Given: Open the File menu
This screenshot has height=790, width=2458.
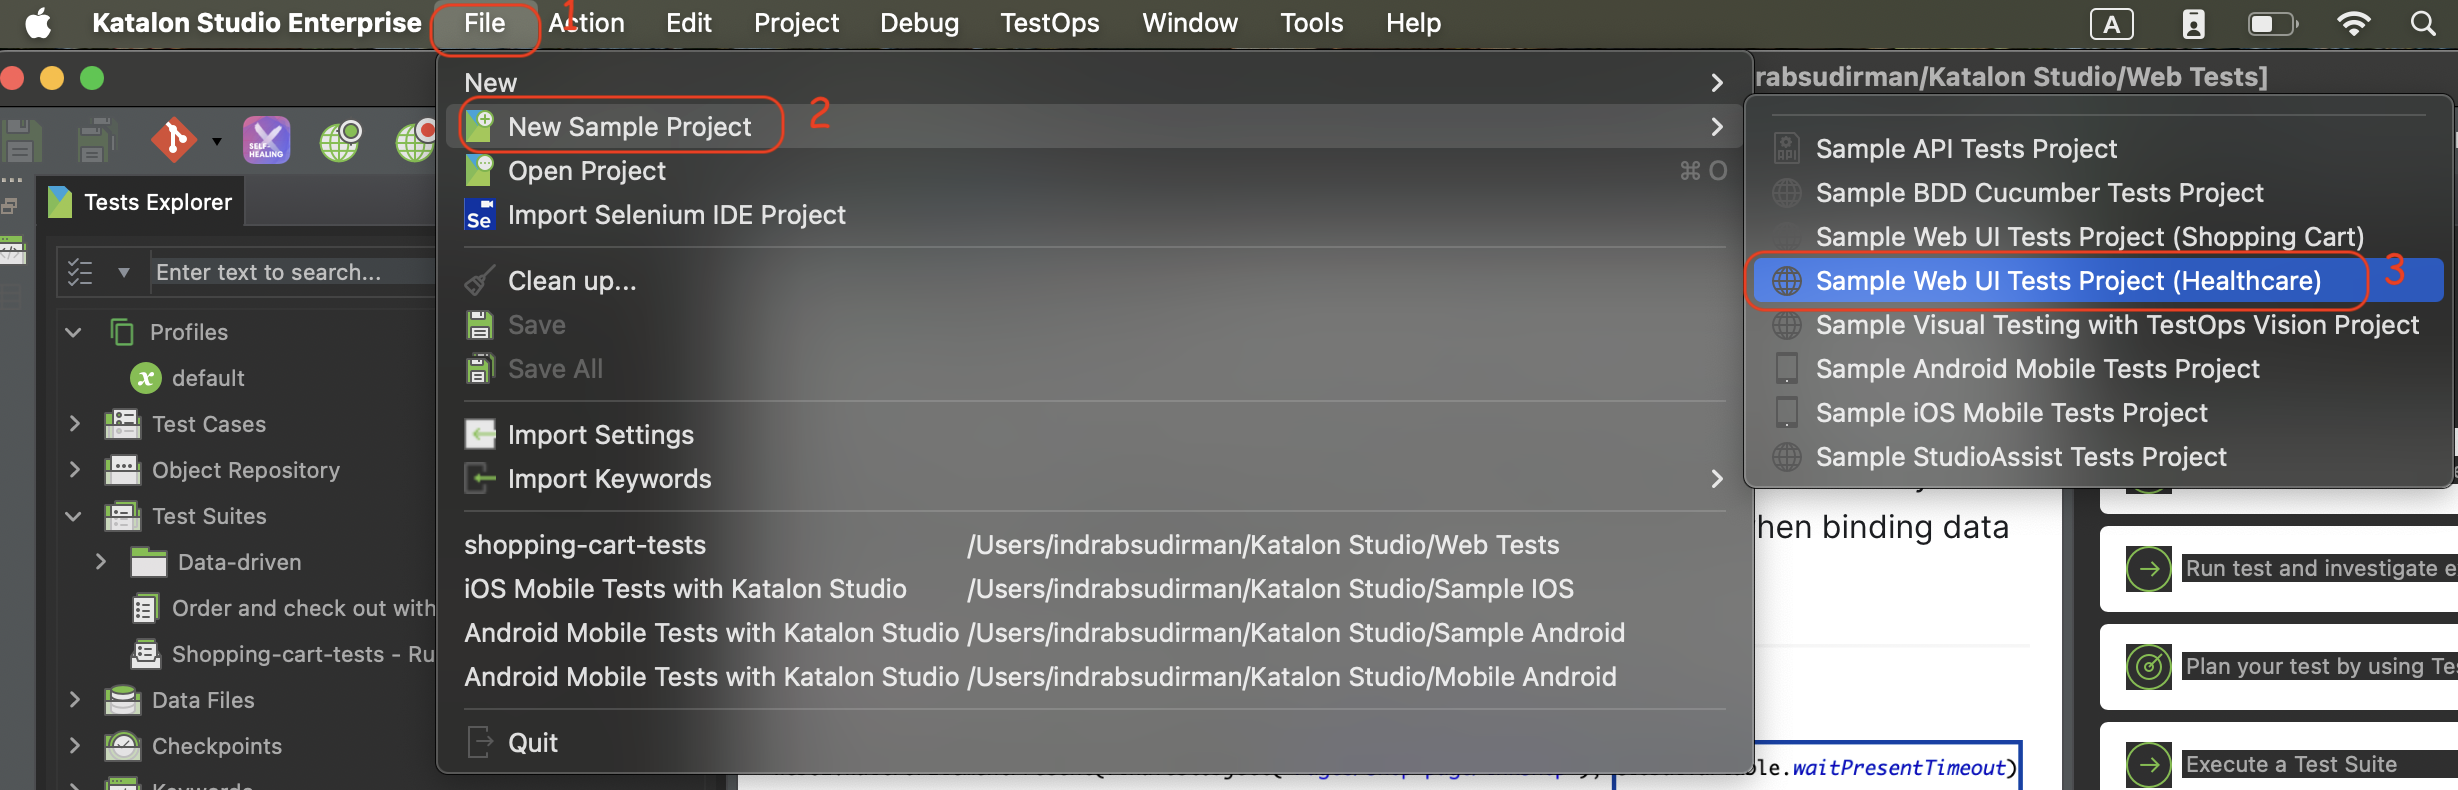Looking at the screenshot, I should pyautogui.click(x=485, y=23).
